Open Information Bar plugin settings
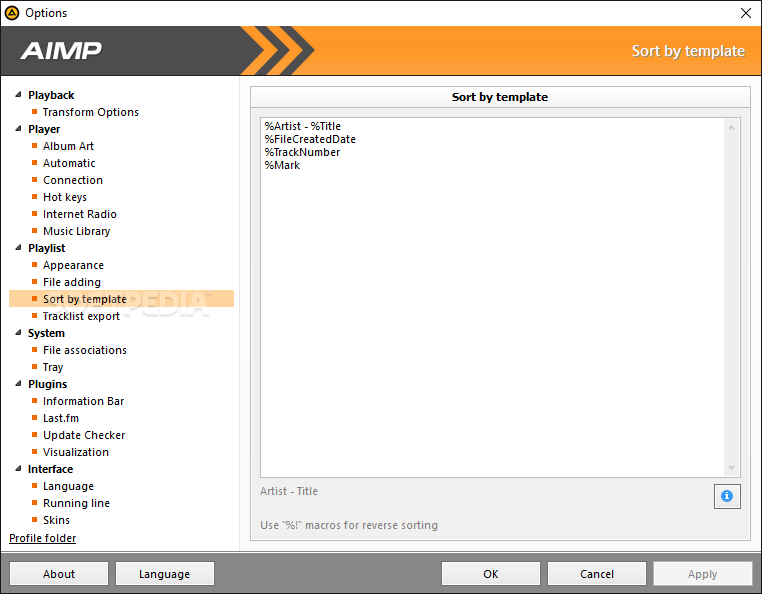Viewport: 762px width, 594px height. 84,401
